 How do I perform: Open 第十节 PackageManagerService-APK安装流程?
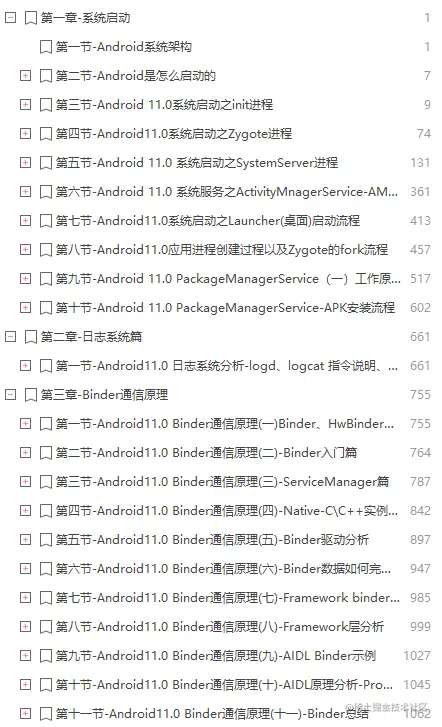pos(225,308)
